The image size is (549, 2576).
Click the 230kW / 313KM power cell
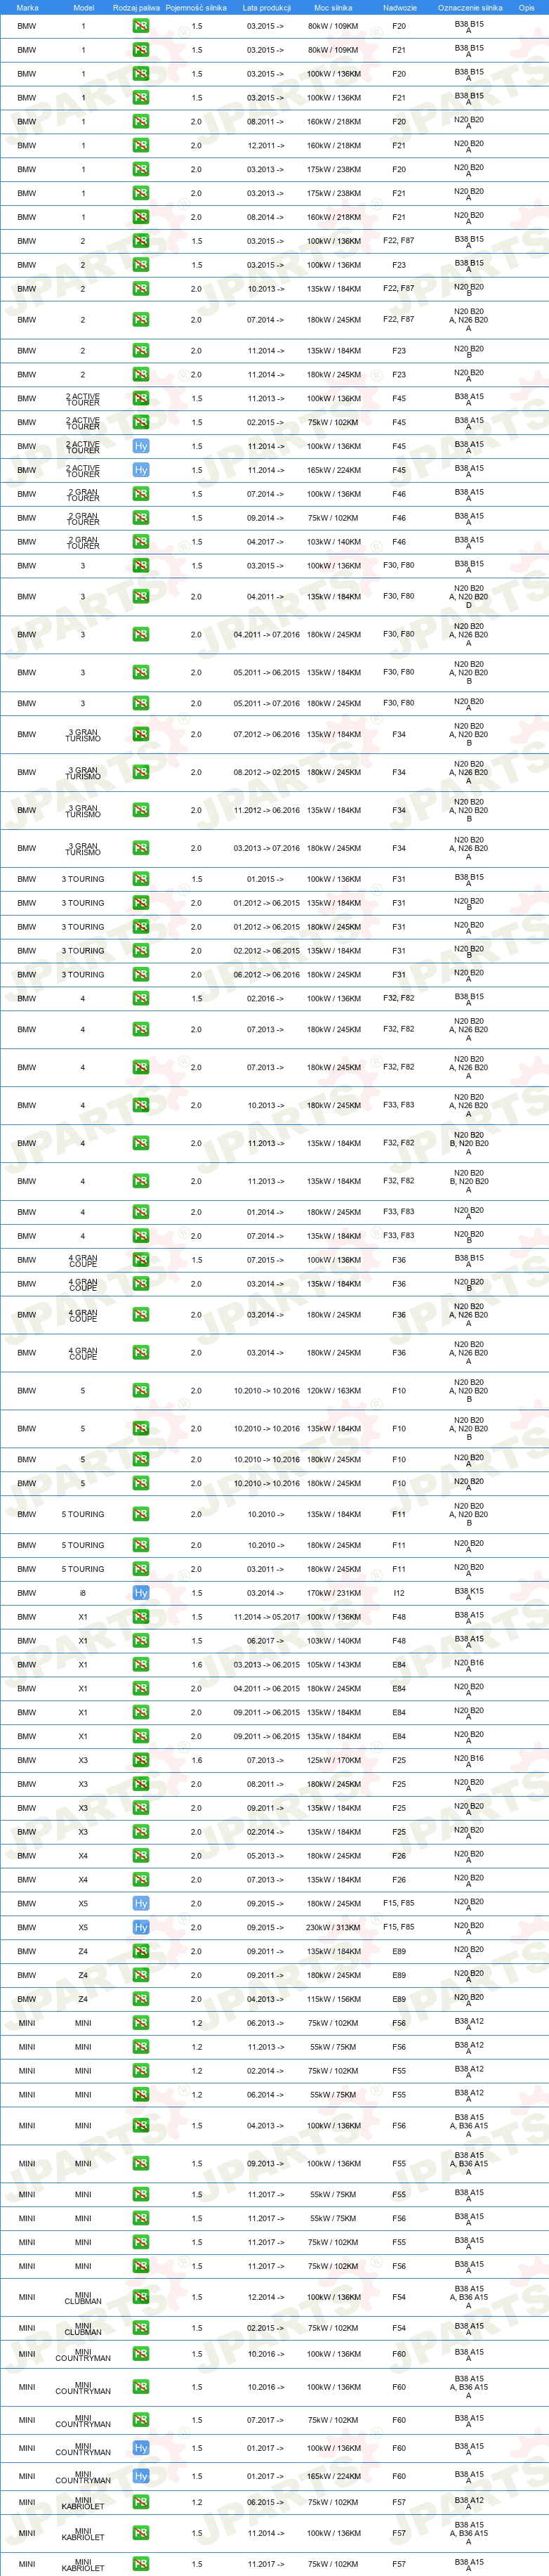click(x=334, y=1927)
